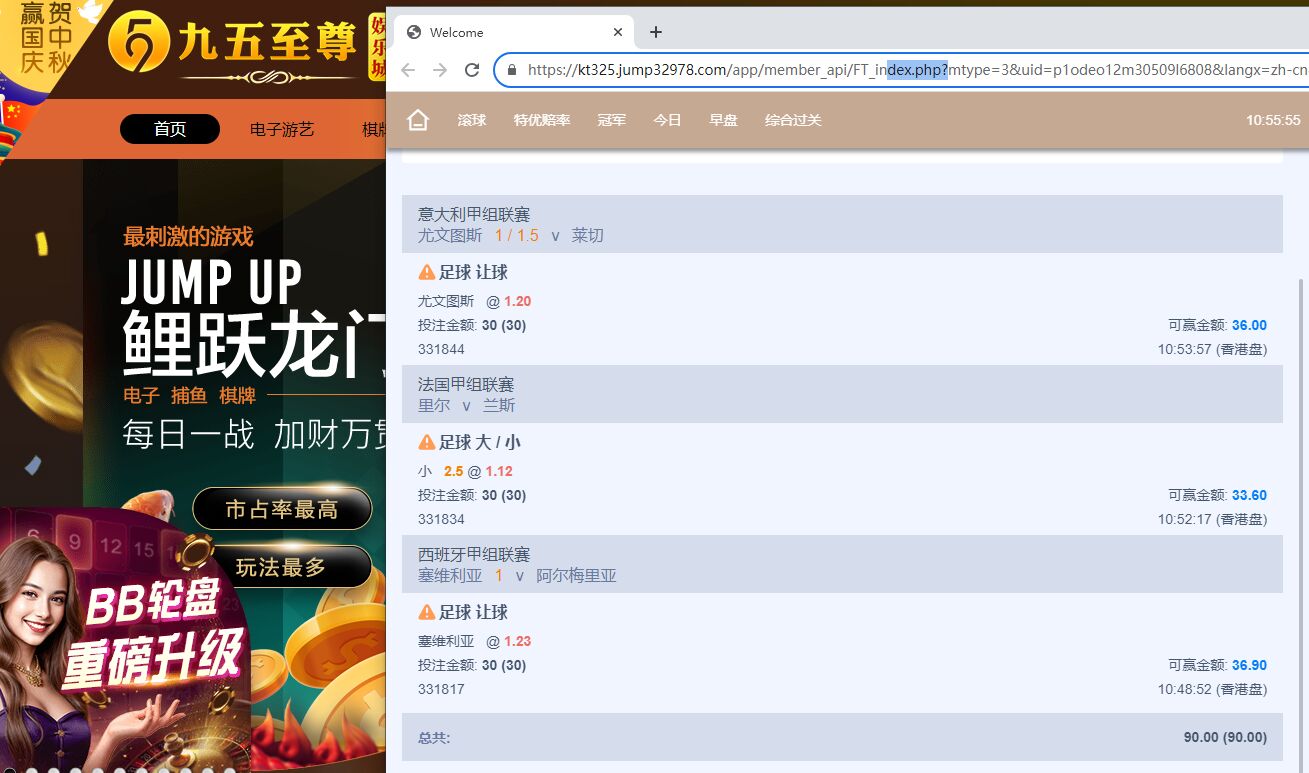Click the lock icon in address bar
1309x773 pixels.
tap(512, 70)
